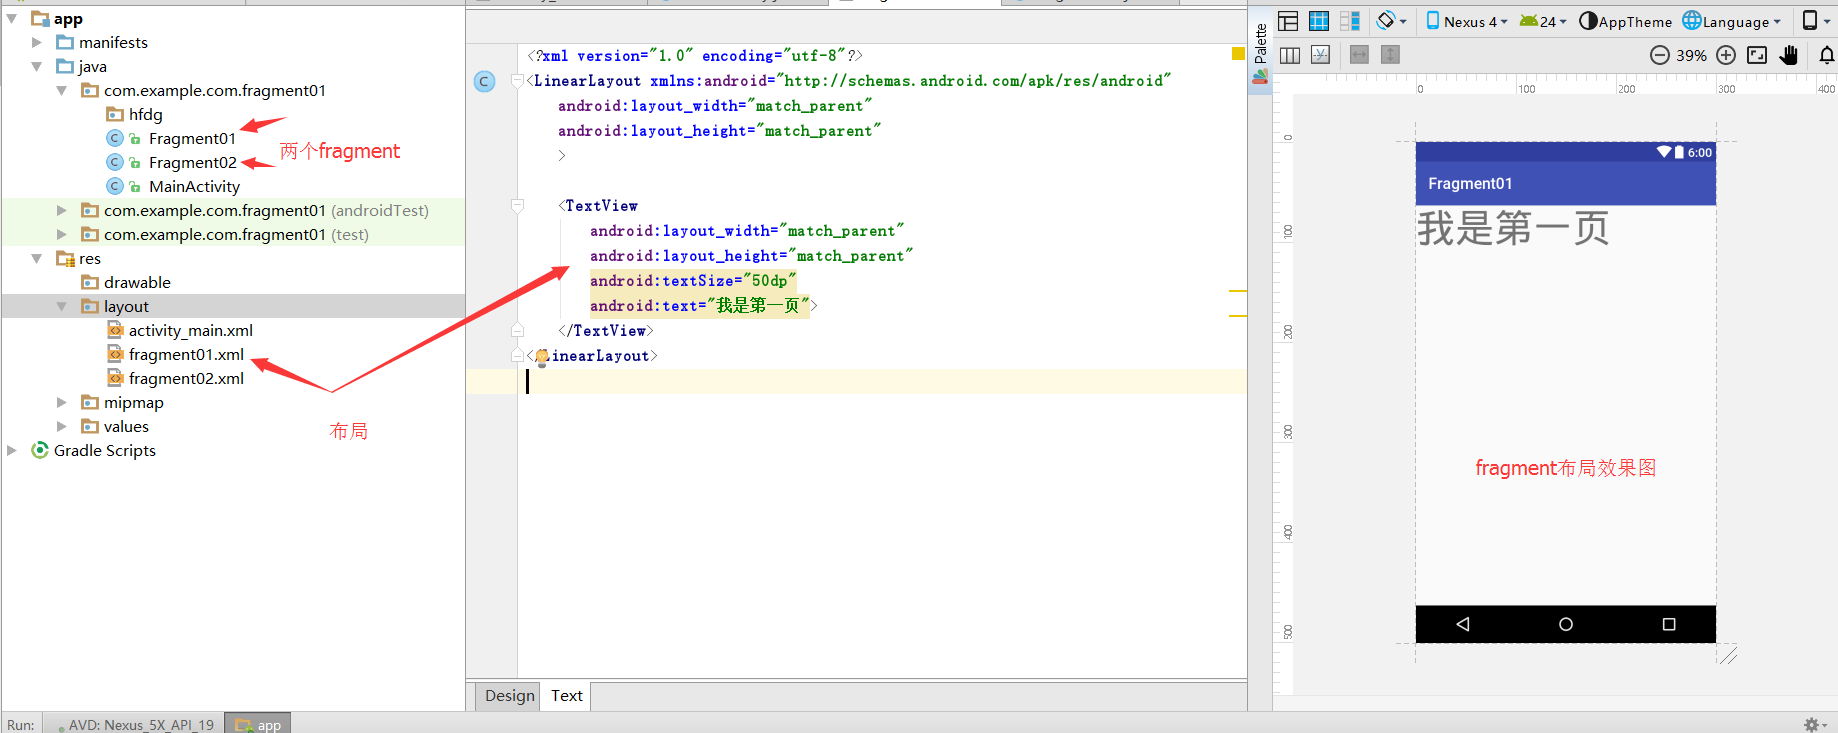The height and width of the screenshot is (733, 1838).
Task: Select the hfdg package folder
Action: (x=134, y=114)
